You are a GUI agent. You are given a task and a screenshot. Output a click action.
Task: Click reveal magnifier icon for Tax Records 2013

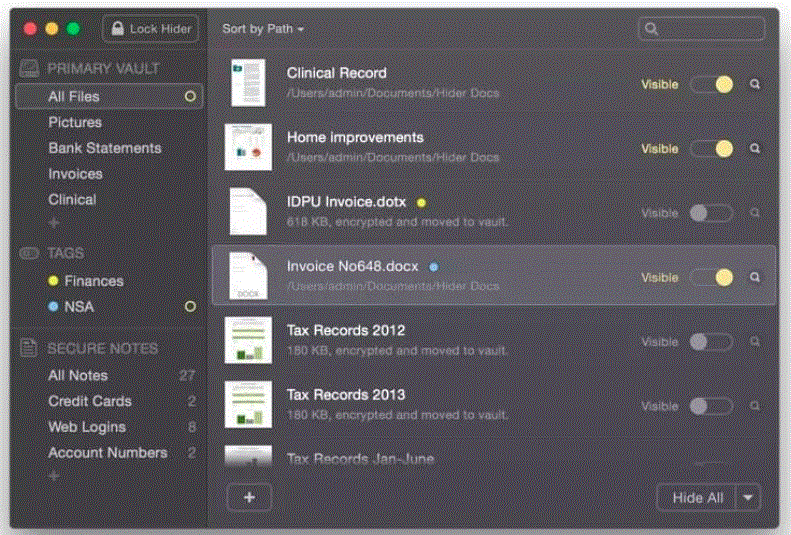coord(755,406)
